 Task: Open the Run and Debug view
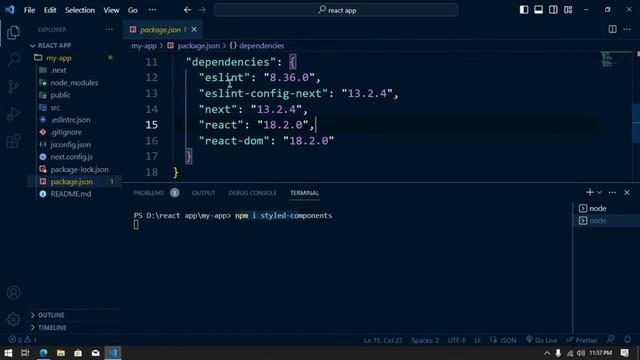pos(13,114)
